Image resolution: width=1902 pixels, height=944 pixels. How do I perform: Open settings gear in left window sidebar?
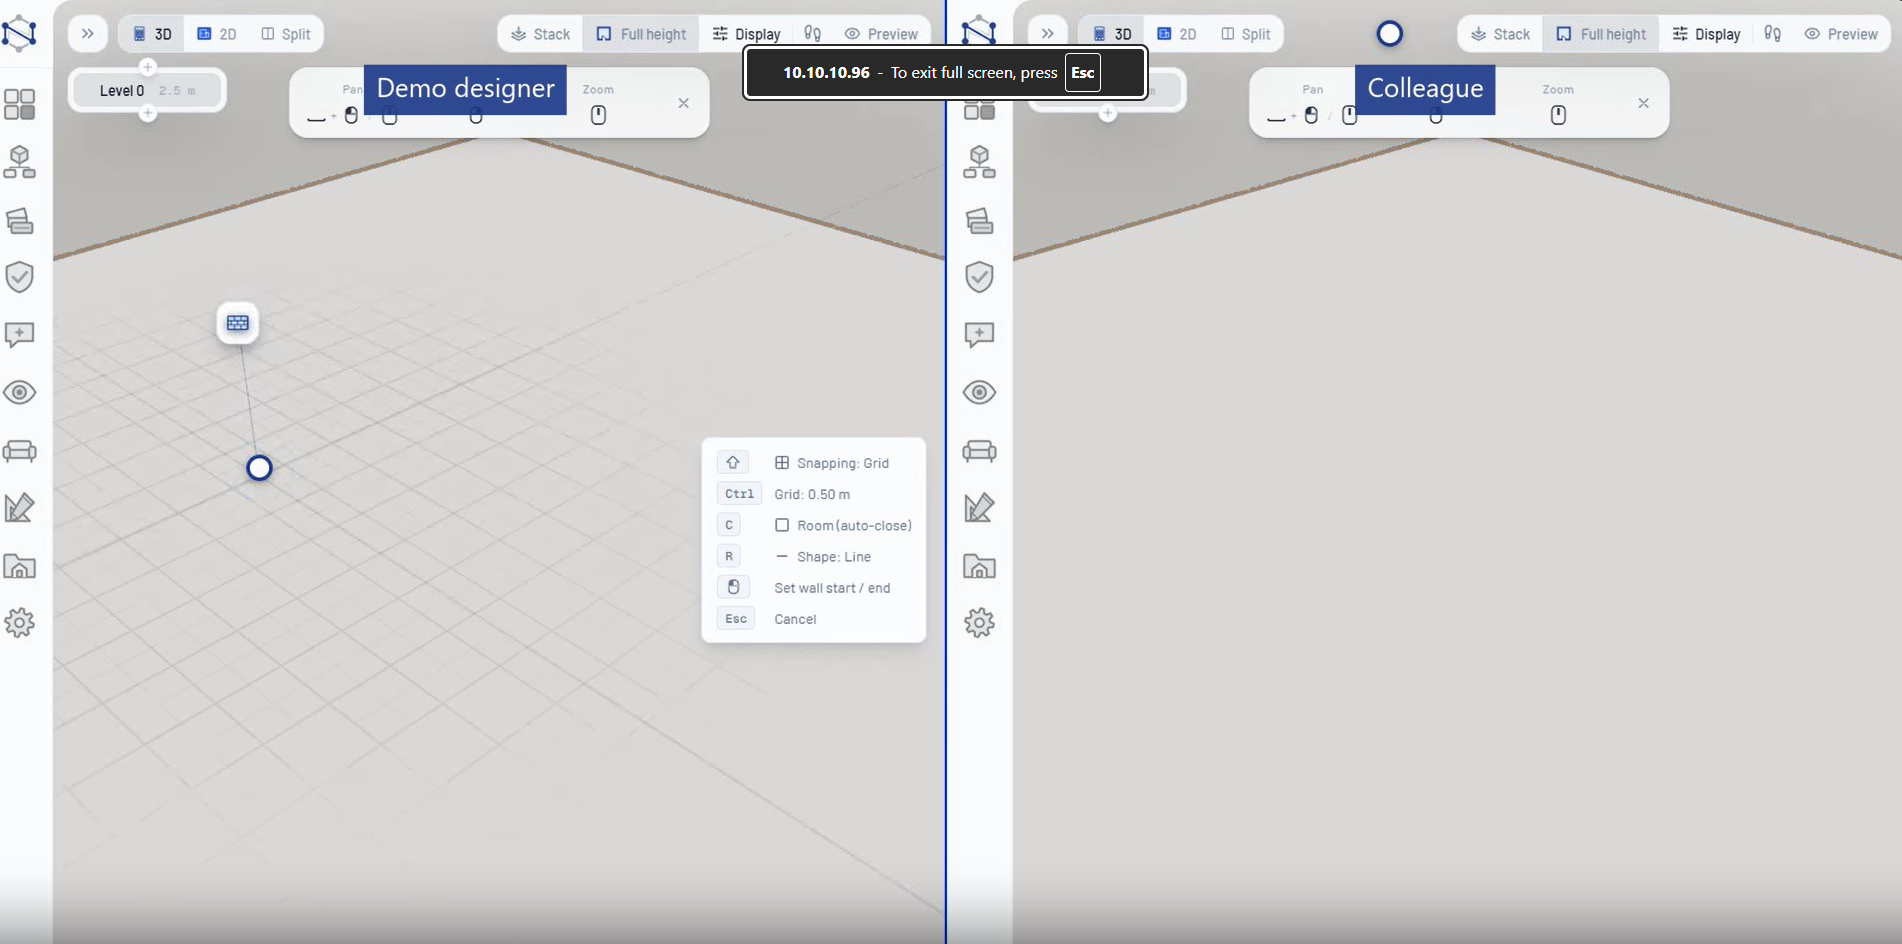coord(20,623)
